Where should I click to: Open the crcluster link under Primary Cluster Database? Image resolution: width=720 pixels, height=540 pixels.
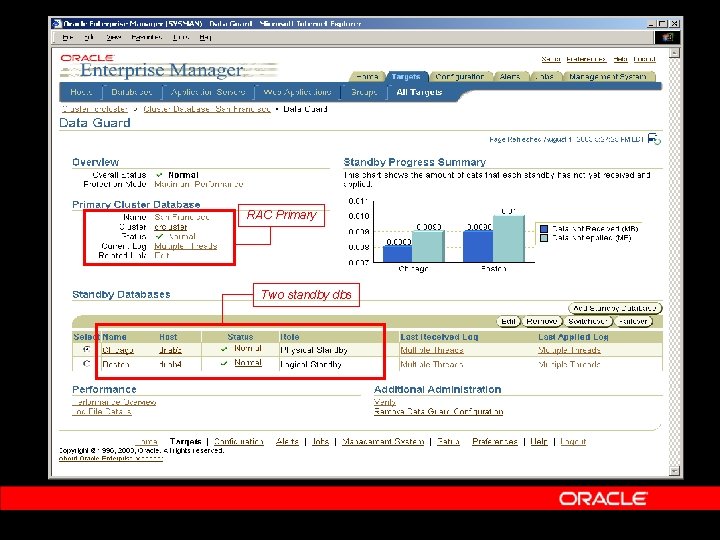(171, 227)
